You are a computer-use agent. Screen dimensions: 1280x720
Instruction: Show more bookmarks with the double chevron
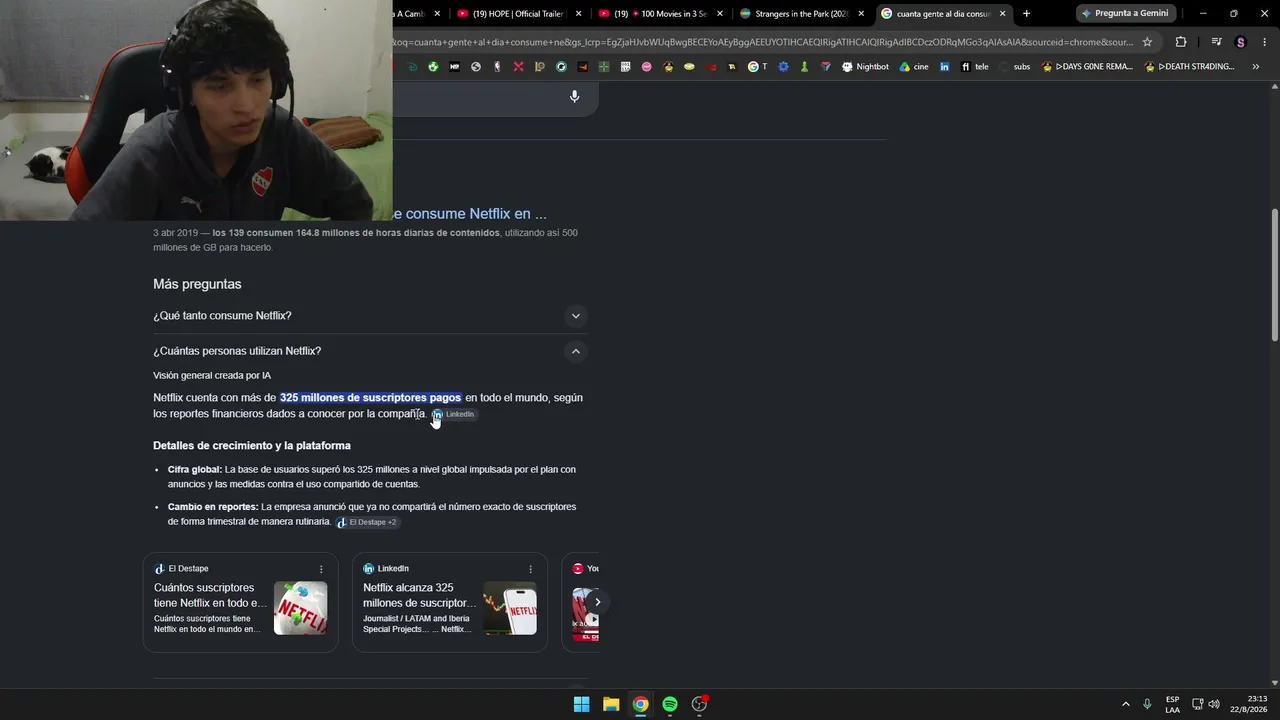click(1257, 67)
